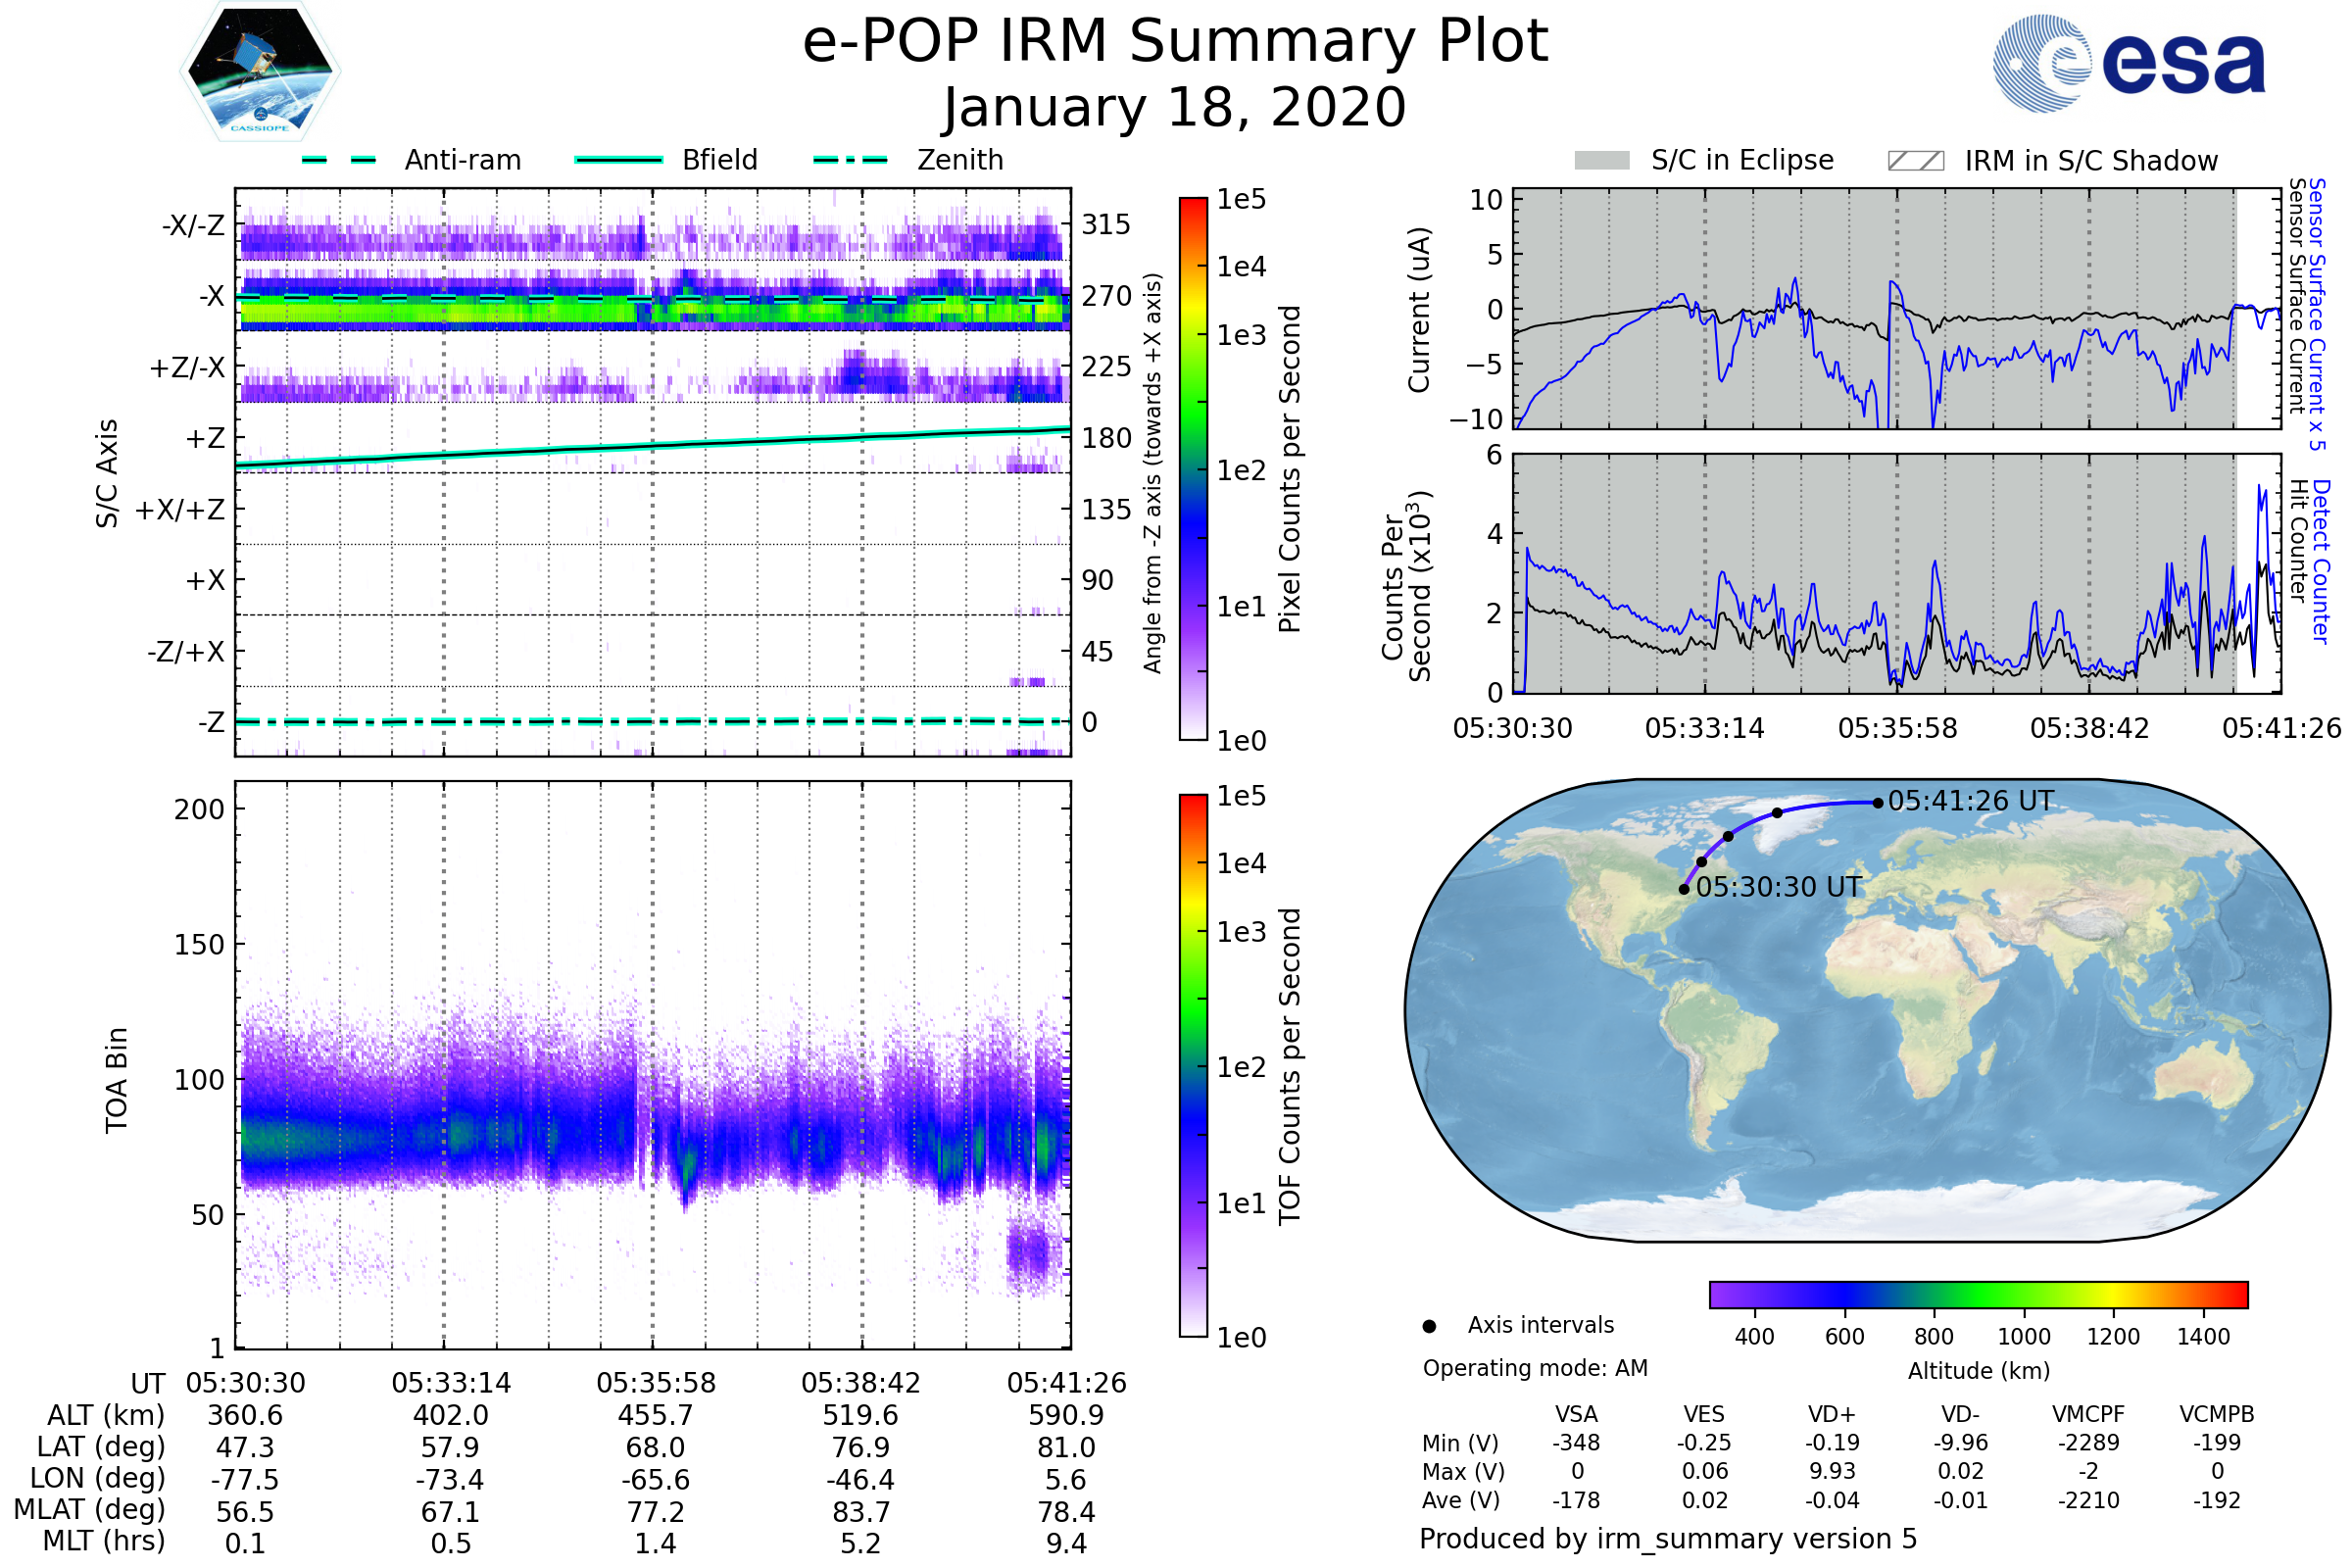
Task: Click the CASSIOPE mission hexagon logo
Action: (x=260, y=72)
